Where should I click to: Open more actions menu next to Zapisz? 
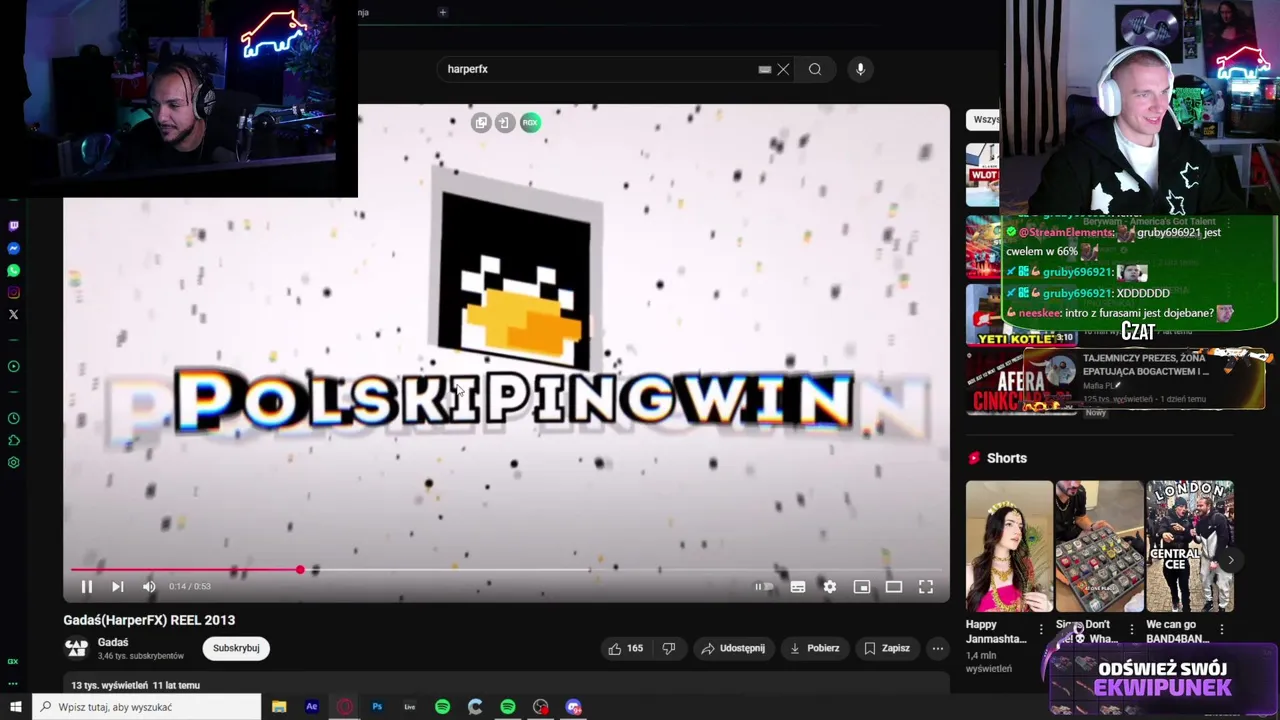pos(938,648)
